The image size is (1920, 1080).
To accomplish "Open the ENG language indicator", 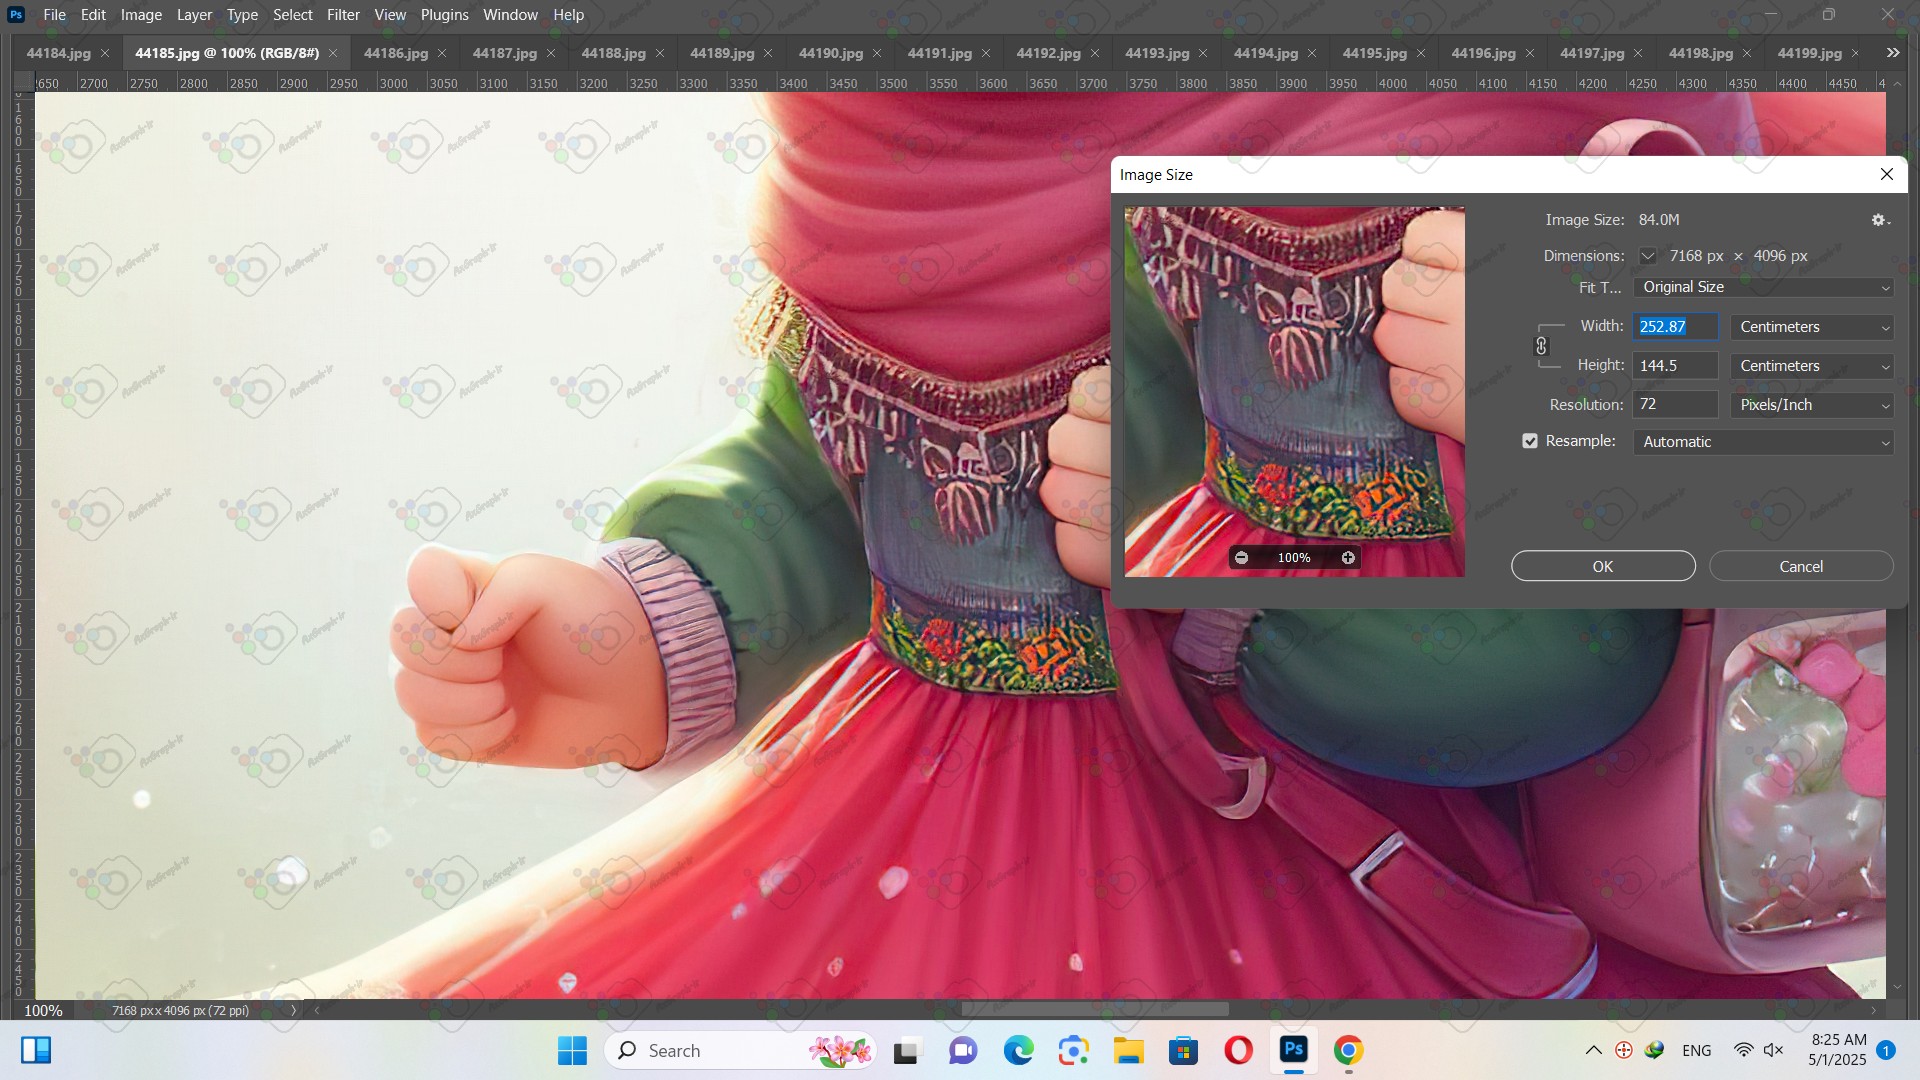I will (1697, 1050).
